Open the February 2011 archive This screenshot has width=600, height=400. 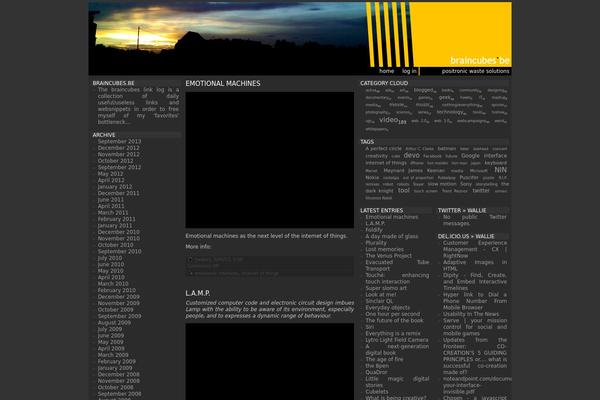(117, 219)
